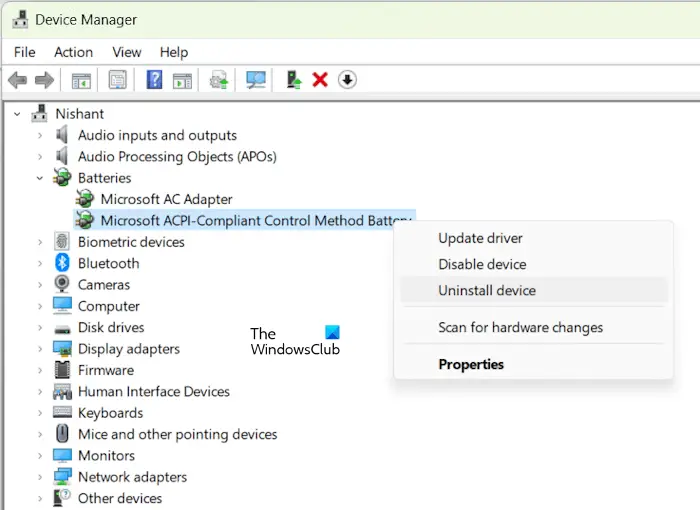Screen dimensions: 700x510
Task: Expand Audio inputs and outputs chevron
Action: [40, 135]
